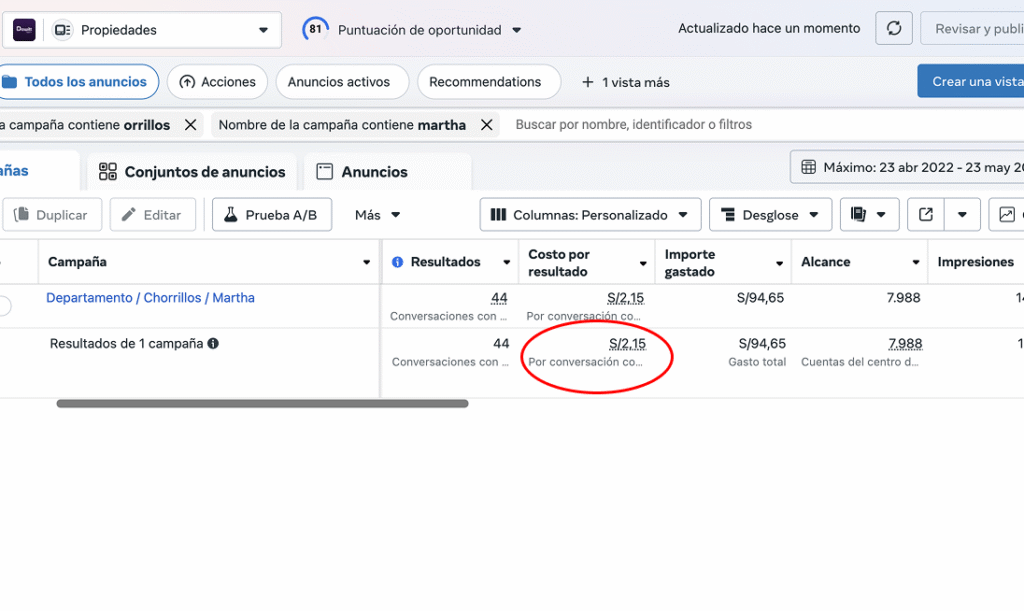Remove the 'martha' campaign name filter
Viewport: 1024px width, 611px height.
point(487,125)
